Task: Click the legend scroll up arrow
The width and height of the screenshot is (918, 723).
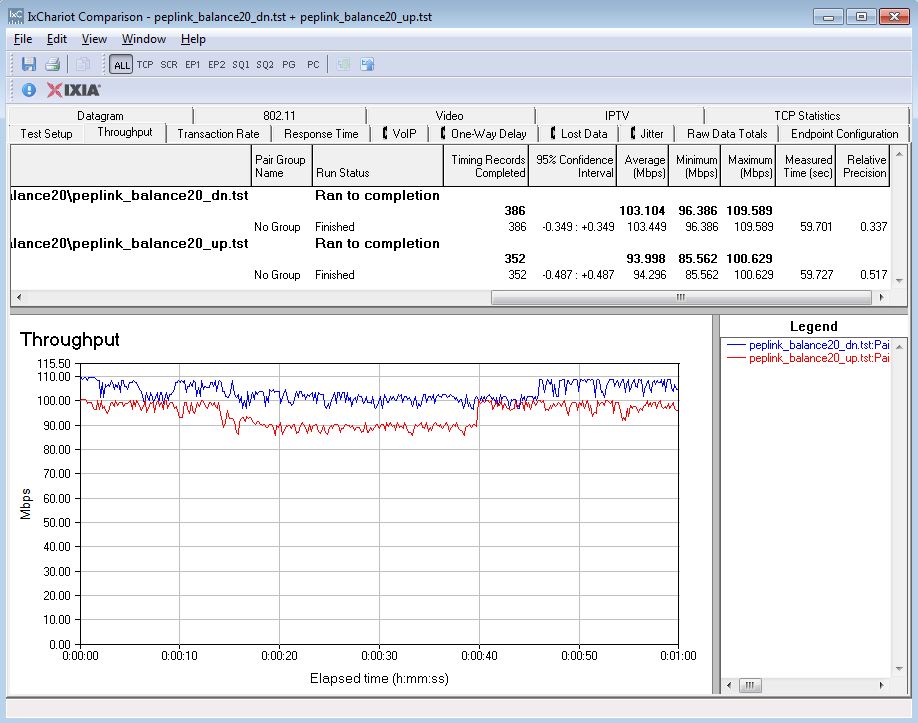Action: pos(900,347)
